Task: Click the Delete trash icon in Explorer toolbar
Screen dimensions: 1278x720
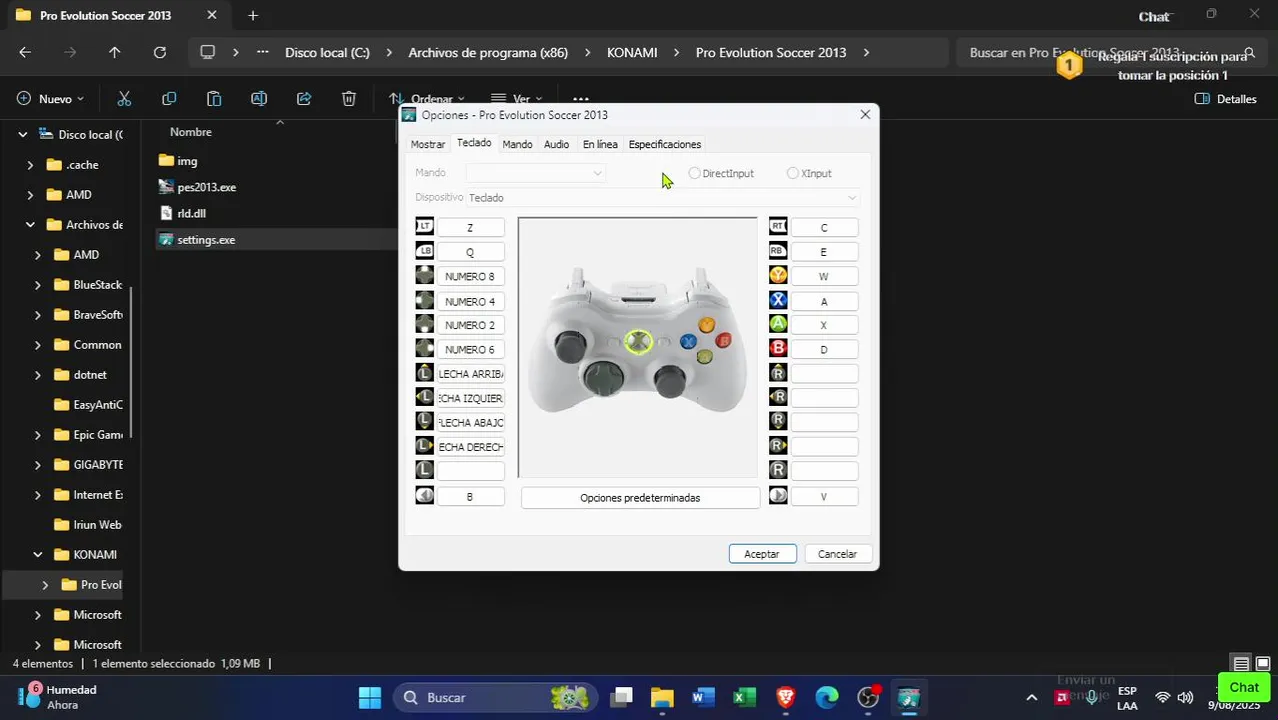Action: pos(349,99)
